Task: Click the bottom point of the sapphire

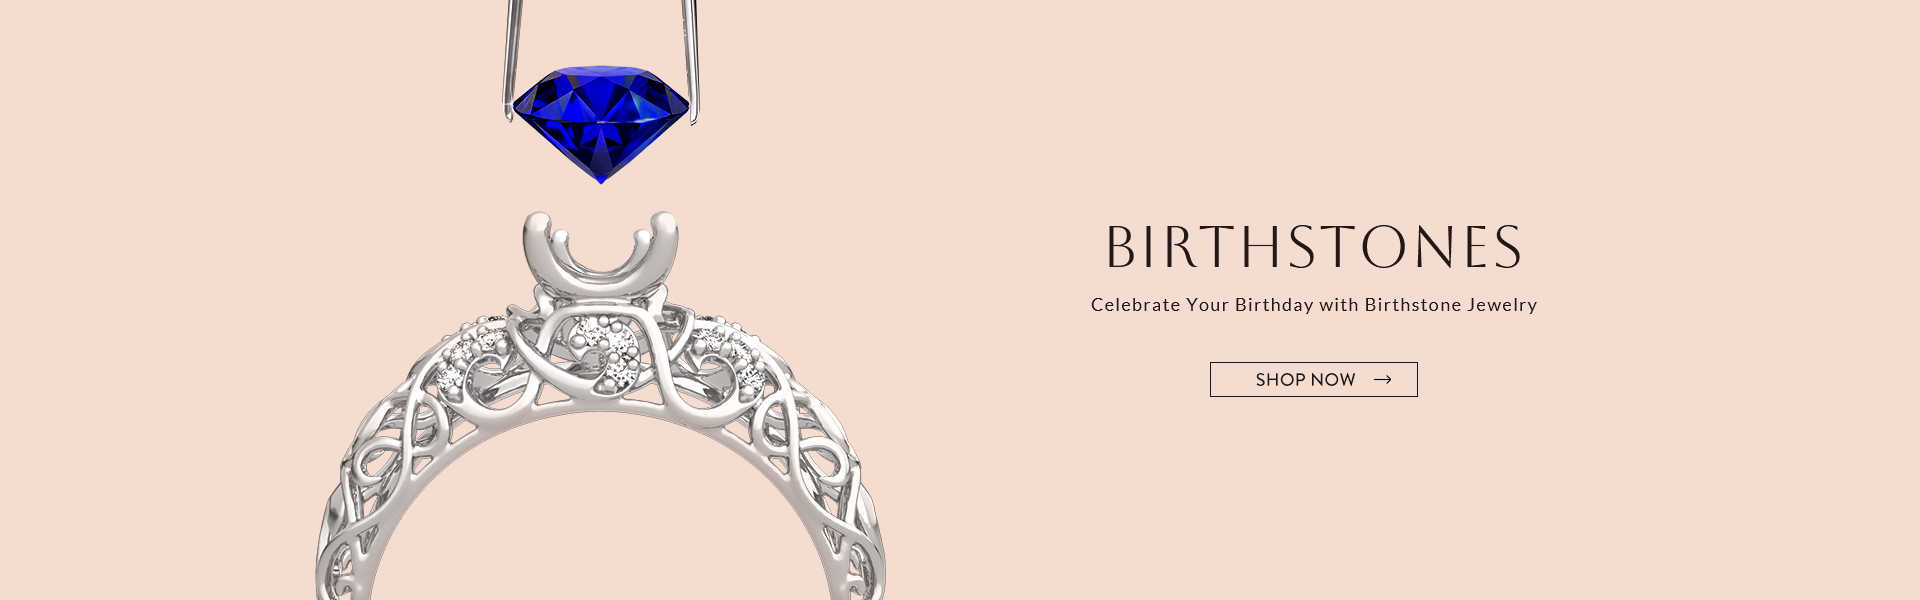Action: point(601,179)
